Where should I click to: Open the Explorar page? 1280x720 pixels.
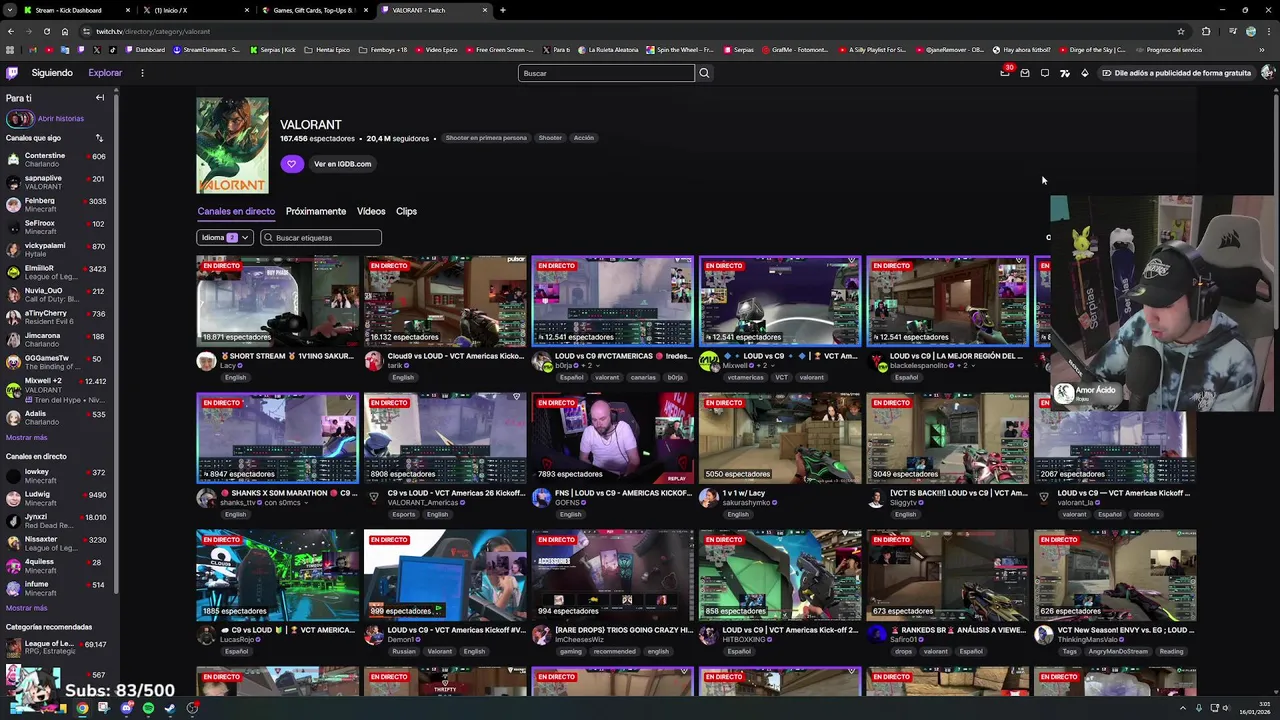click(x=105, y=73)
